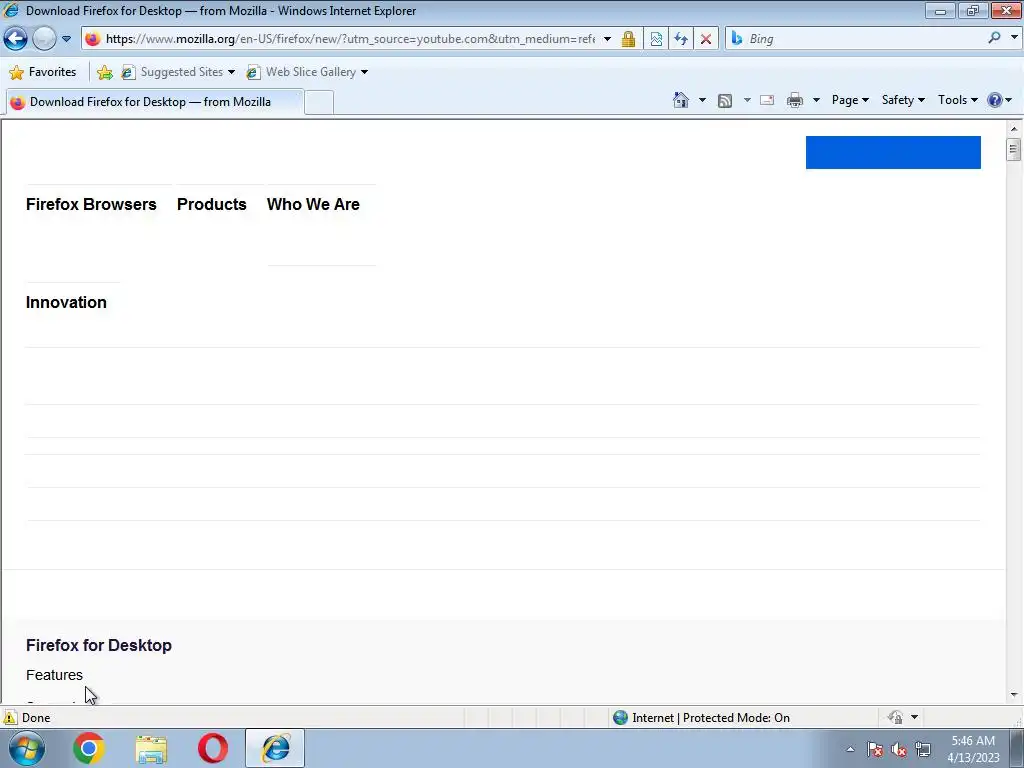Select the URL address bar field
The height and width of the screenshot is (768, 1024).
pyautogui.click(x=349, y=39)
